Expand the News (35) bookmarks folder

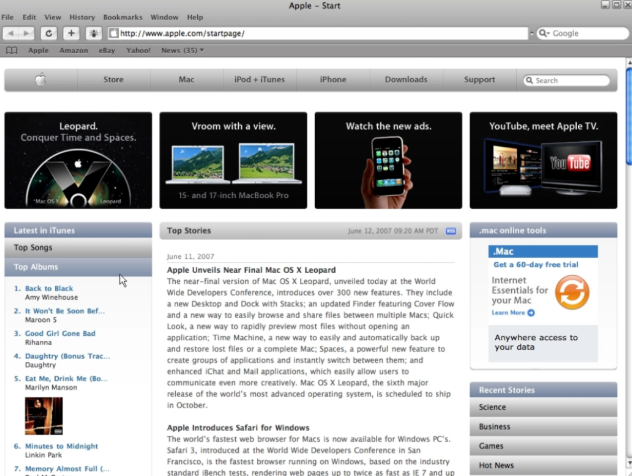click(183, 49)
